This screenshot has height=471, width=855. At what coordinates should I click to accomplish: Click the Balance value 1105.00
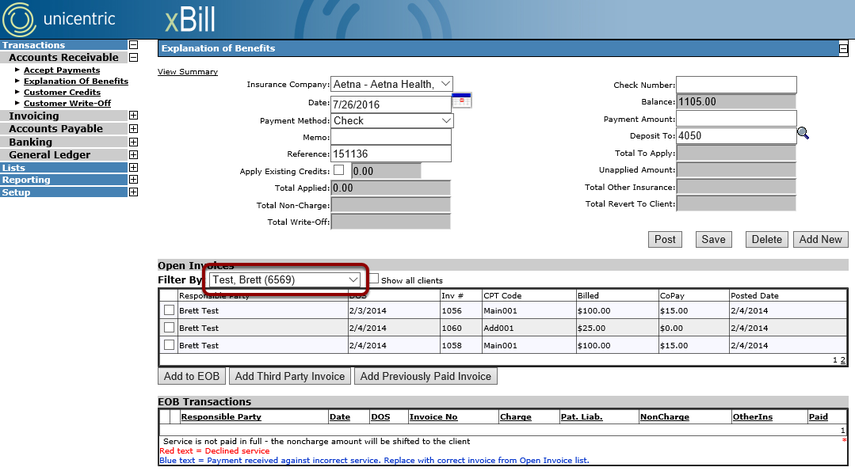point(736,101)
